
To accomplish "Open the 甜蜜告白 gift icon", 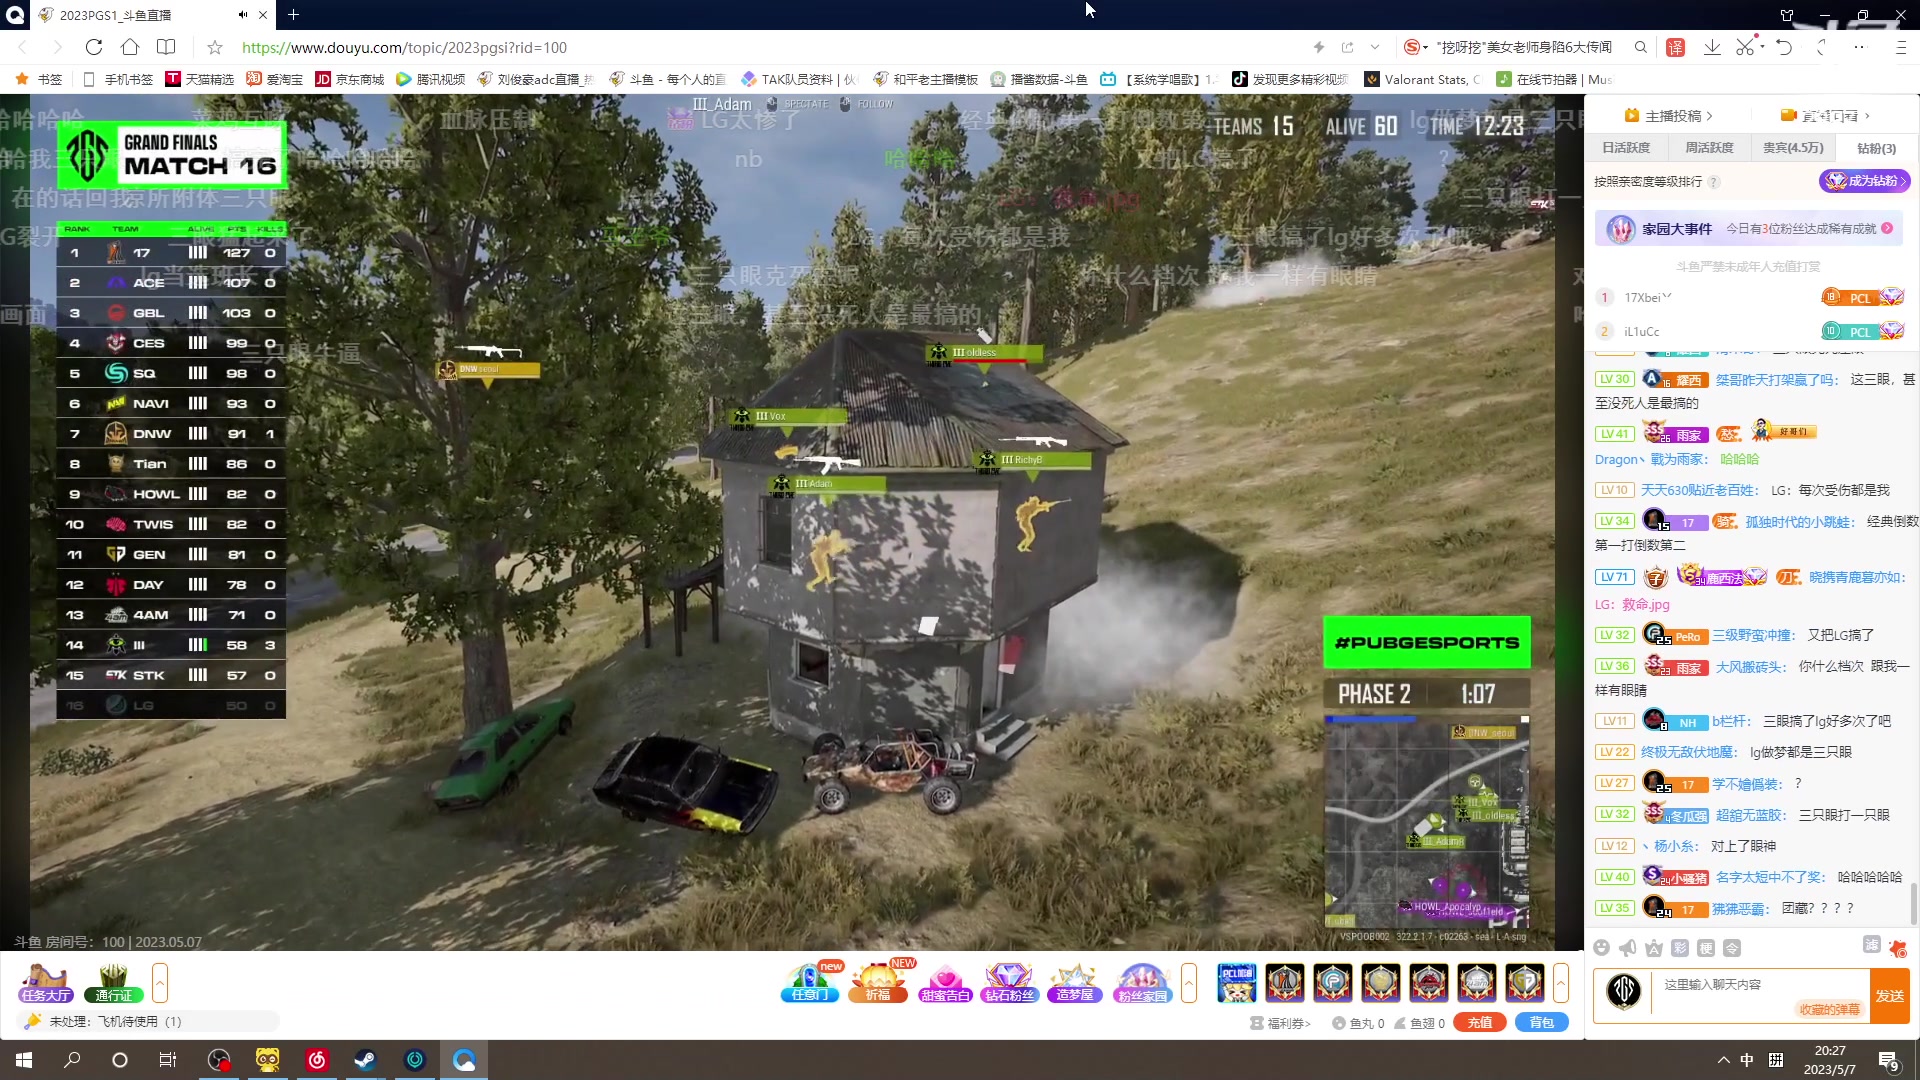I will [945, 983].
